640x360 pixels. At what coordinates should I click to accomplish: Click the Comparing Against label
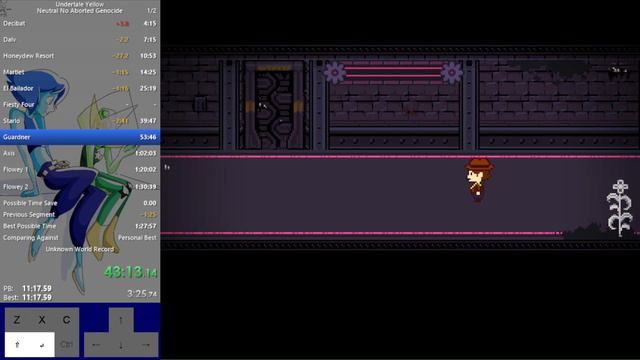click(31, 238)
